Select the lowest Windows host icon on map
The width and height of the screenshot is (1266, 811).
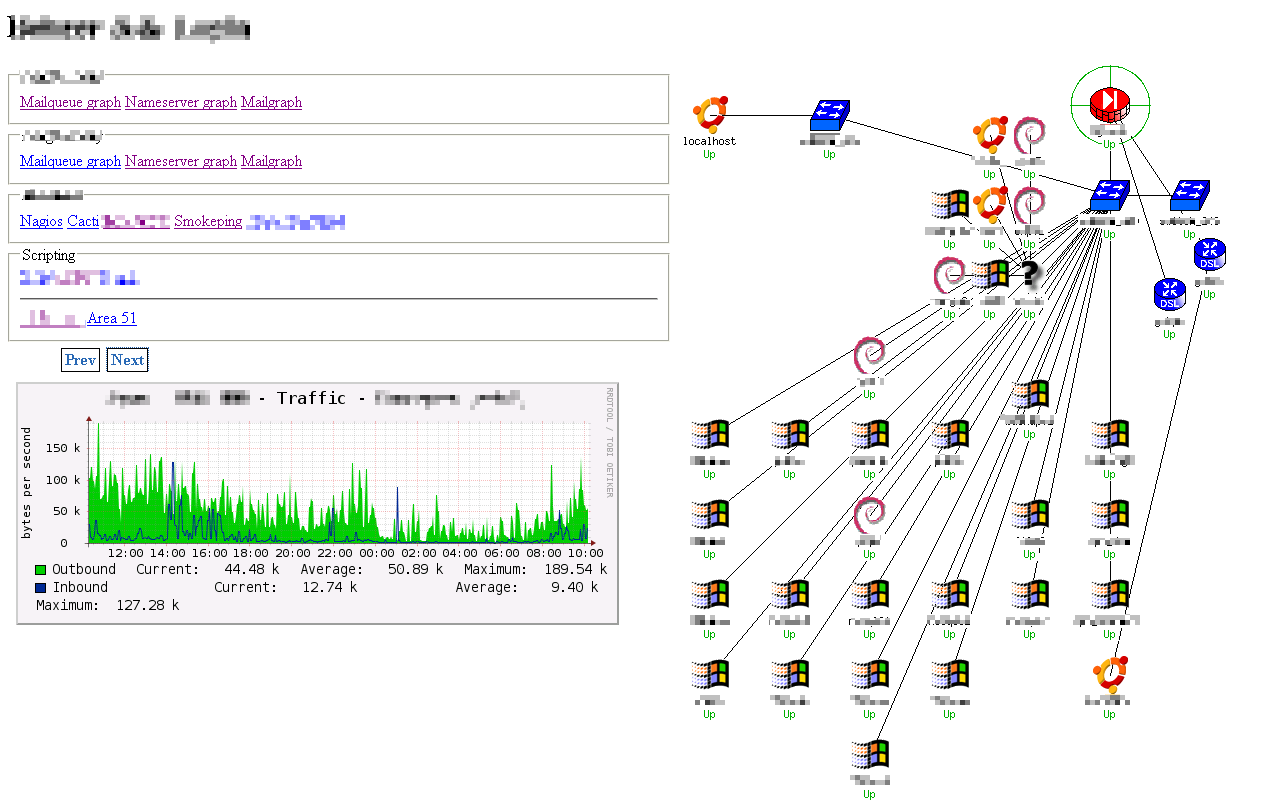coord(869,755)
